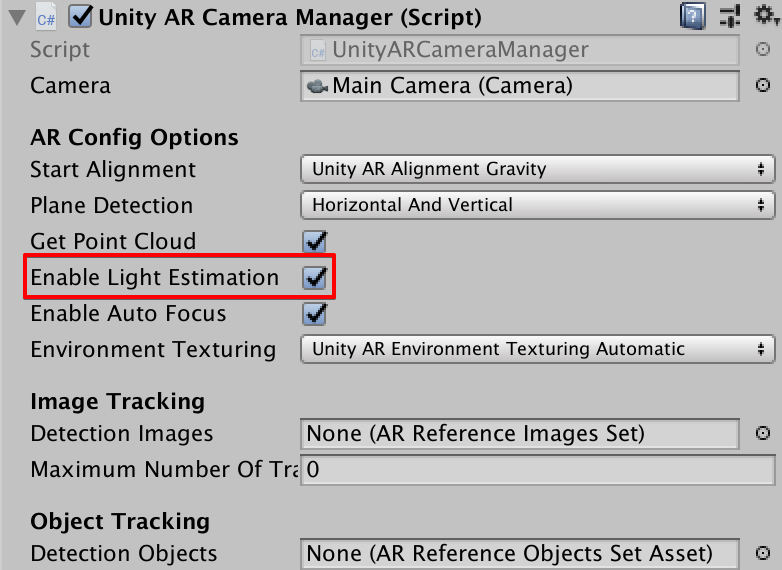Open the Environment Texturing dropdown
This screenshot has width=782, height=570.
tap(538, 349)
